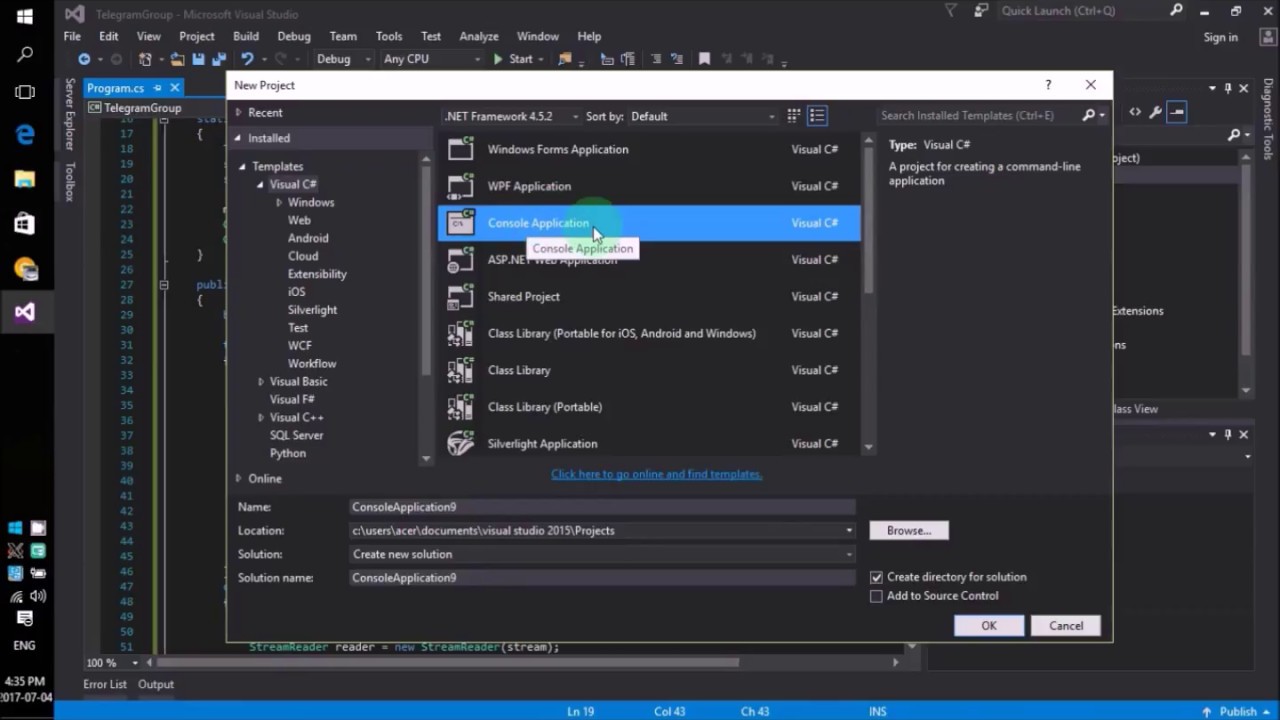The height and width of the screenshot is (720, 1280).
Task: Click the Save toolbar icon
Action: coord(198,59)
